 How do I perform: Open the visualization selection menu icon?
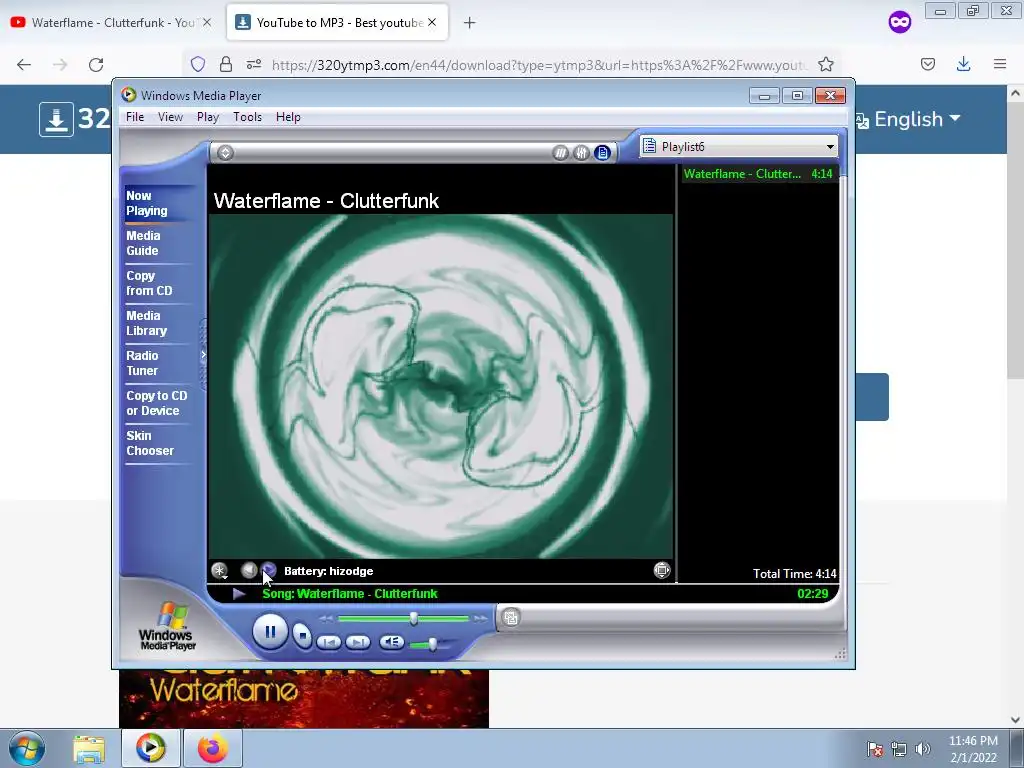point(219,571)
